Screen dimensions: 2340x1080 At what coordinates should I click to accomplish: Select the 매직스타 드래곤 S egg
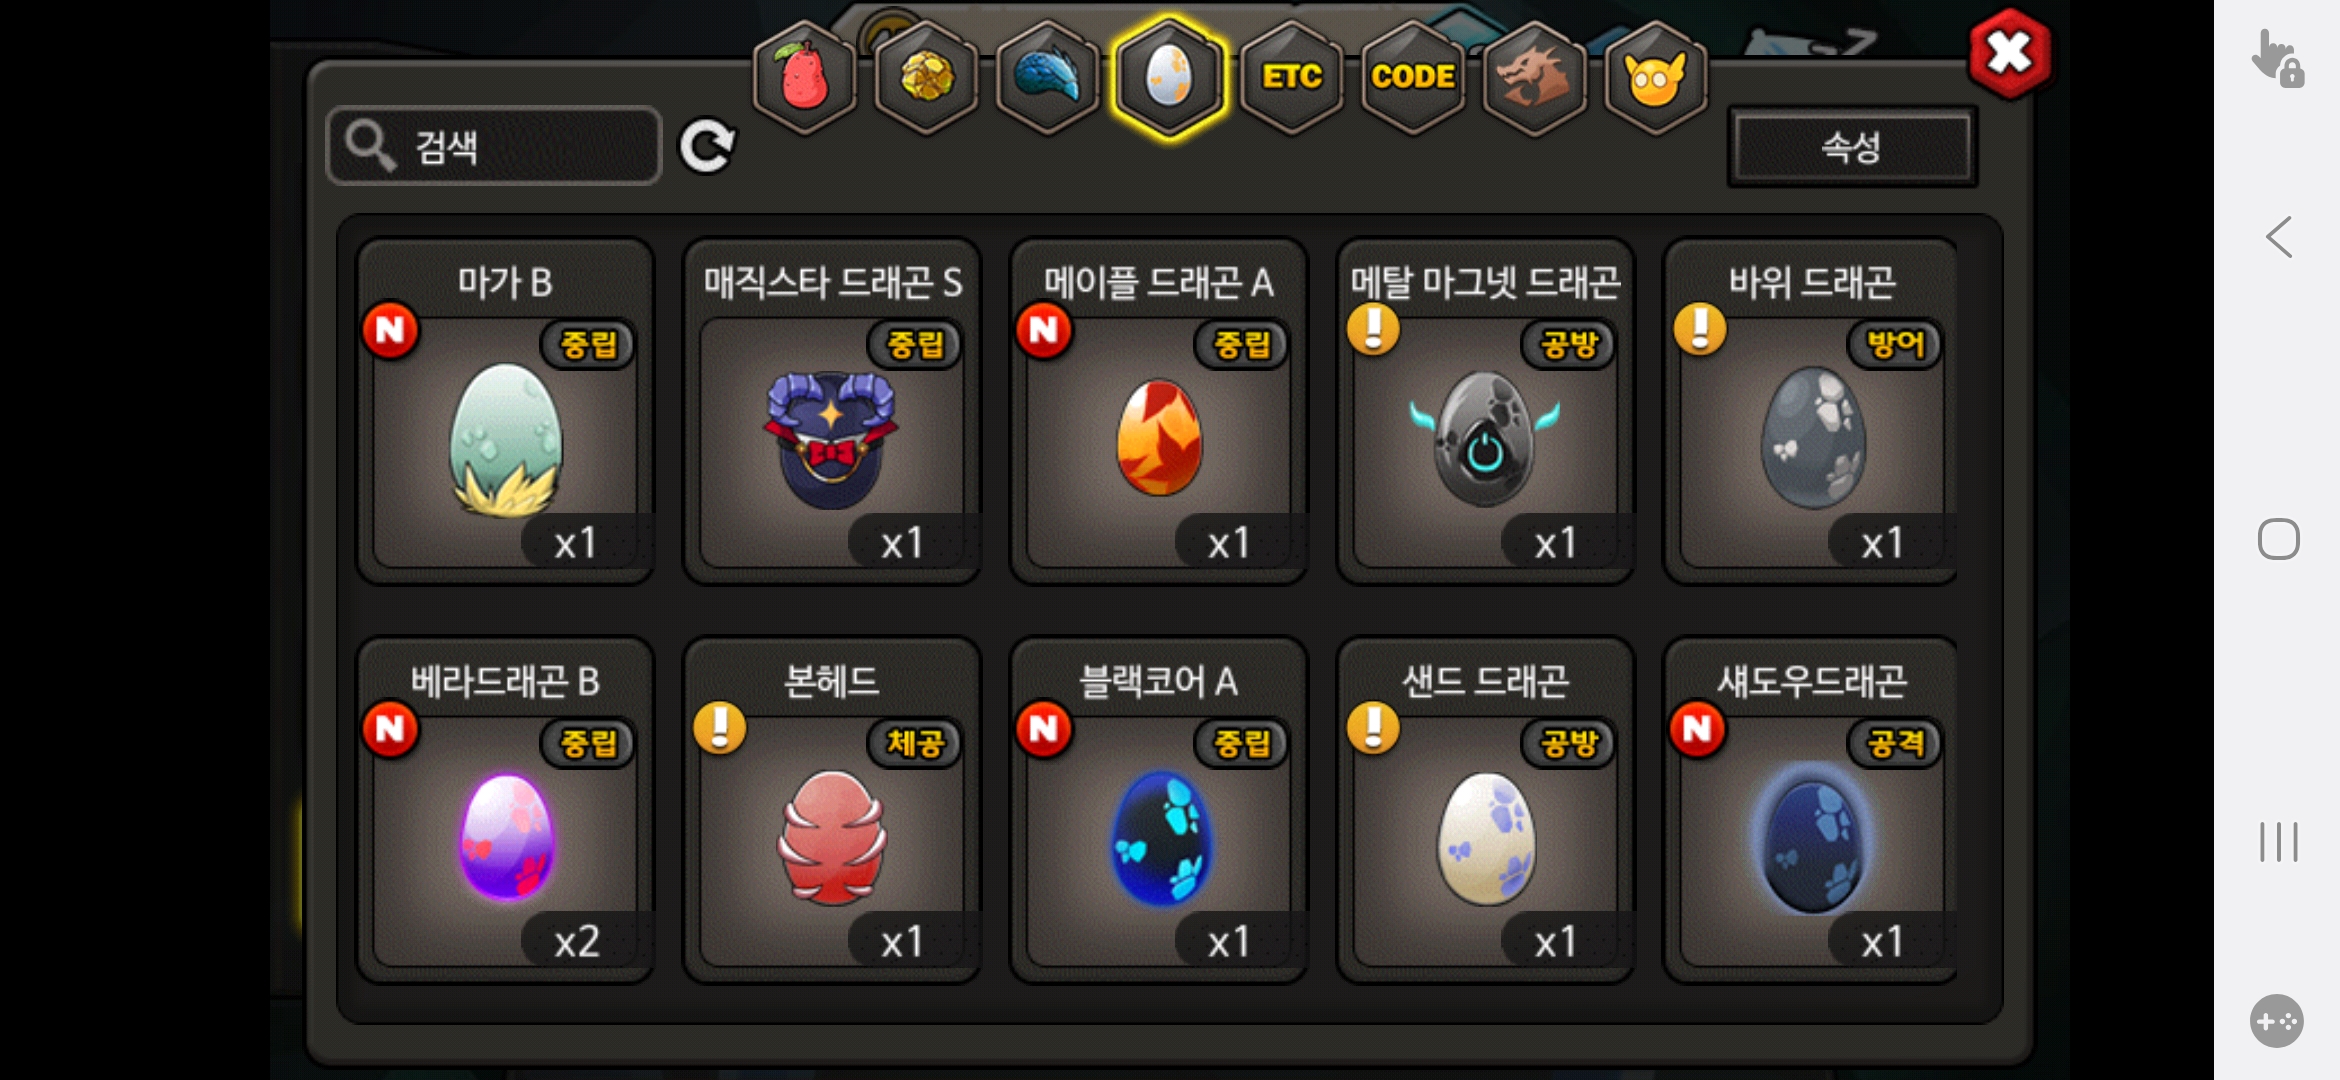(832, 411)
